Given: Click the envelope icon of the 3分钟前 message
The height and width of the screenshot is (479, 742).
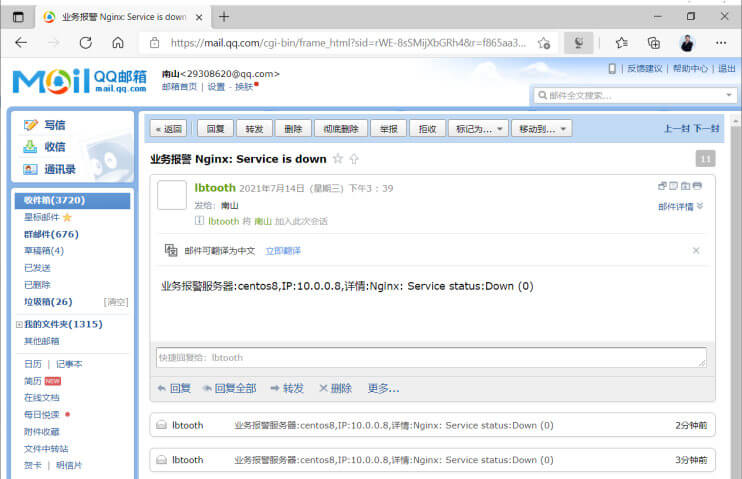Looking at the screenshot, I should pos(161,459).
